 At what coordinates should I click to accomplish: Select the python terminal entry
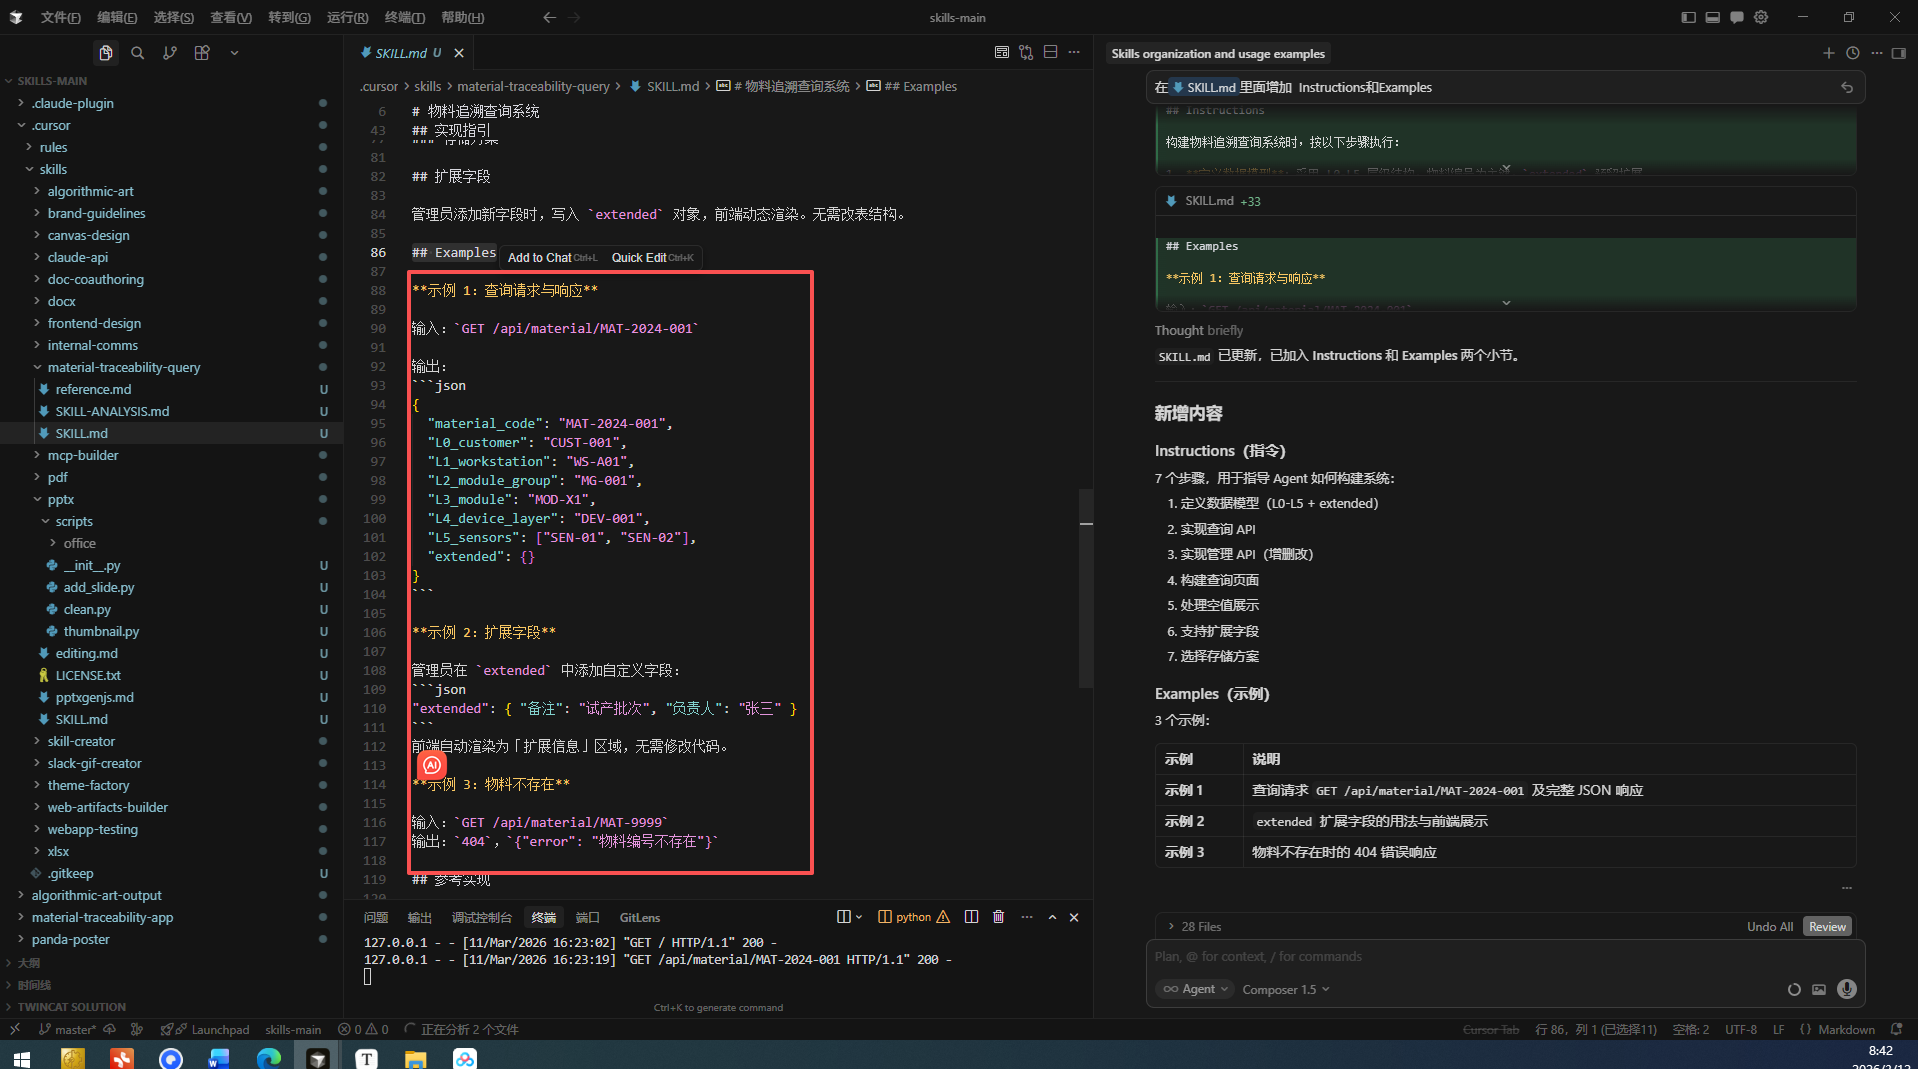tap(913, 917)
